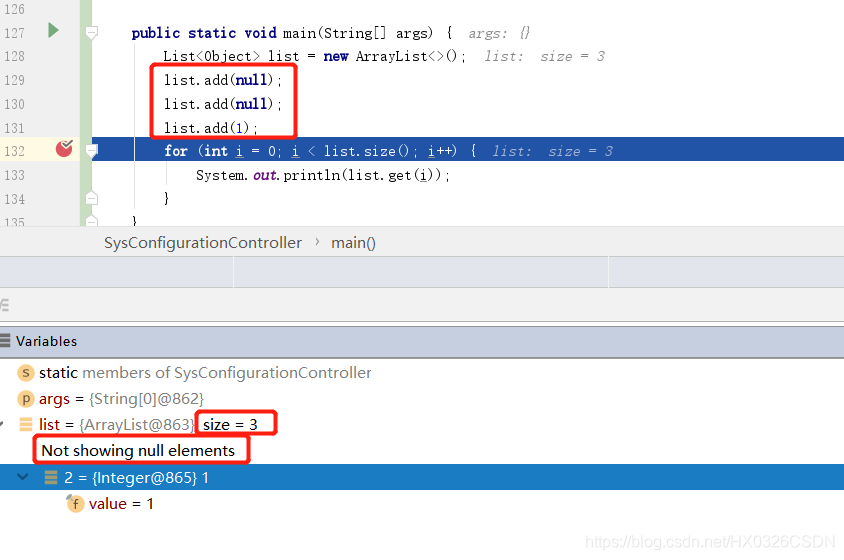Image resolution: width=844 pixels, height=560 pixels.
Task: Collapse the Integer@865 element node
Action: point(24,478)
